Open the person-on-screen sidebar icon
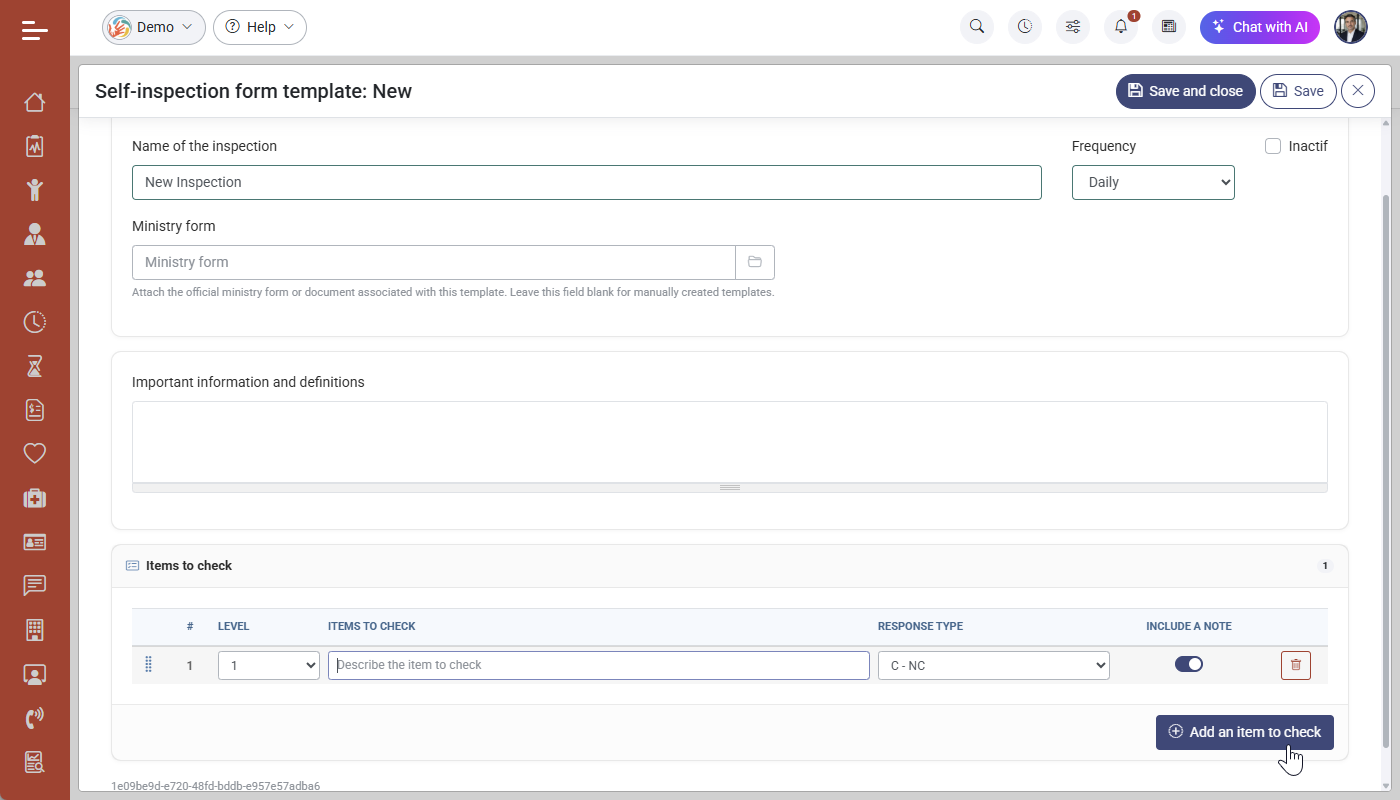The height and width of the screenshot is (800, 1400). [x=35, y=674]
